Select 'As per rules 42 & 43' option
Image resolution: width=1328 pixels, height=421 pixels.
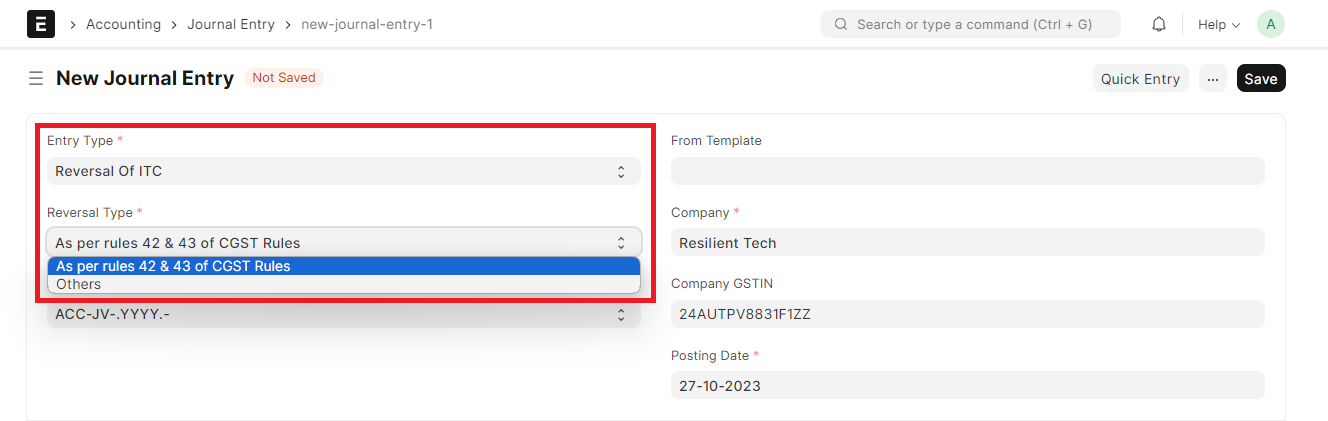point(343,266)
